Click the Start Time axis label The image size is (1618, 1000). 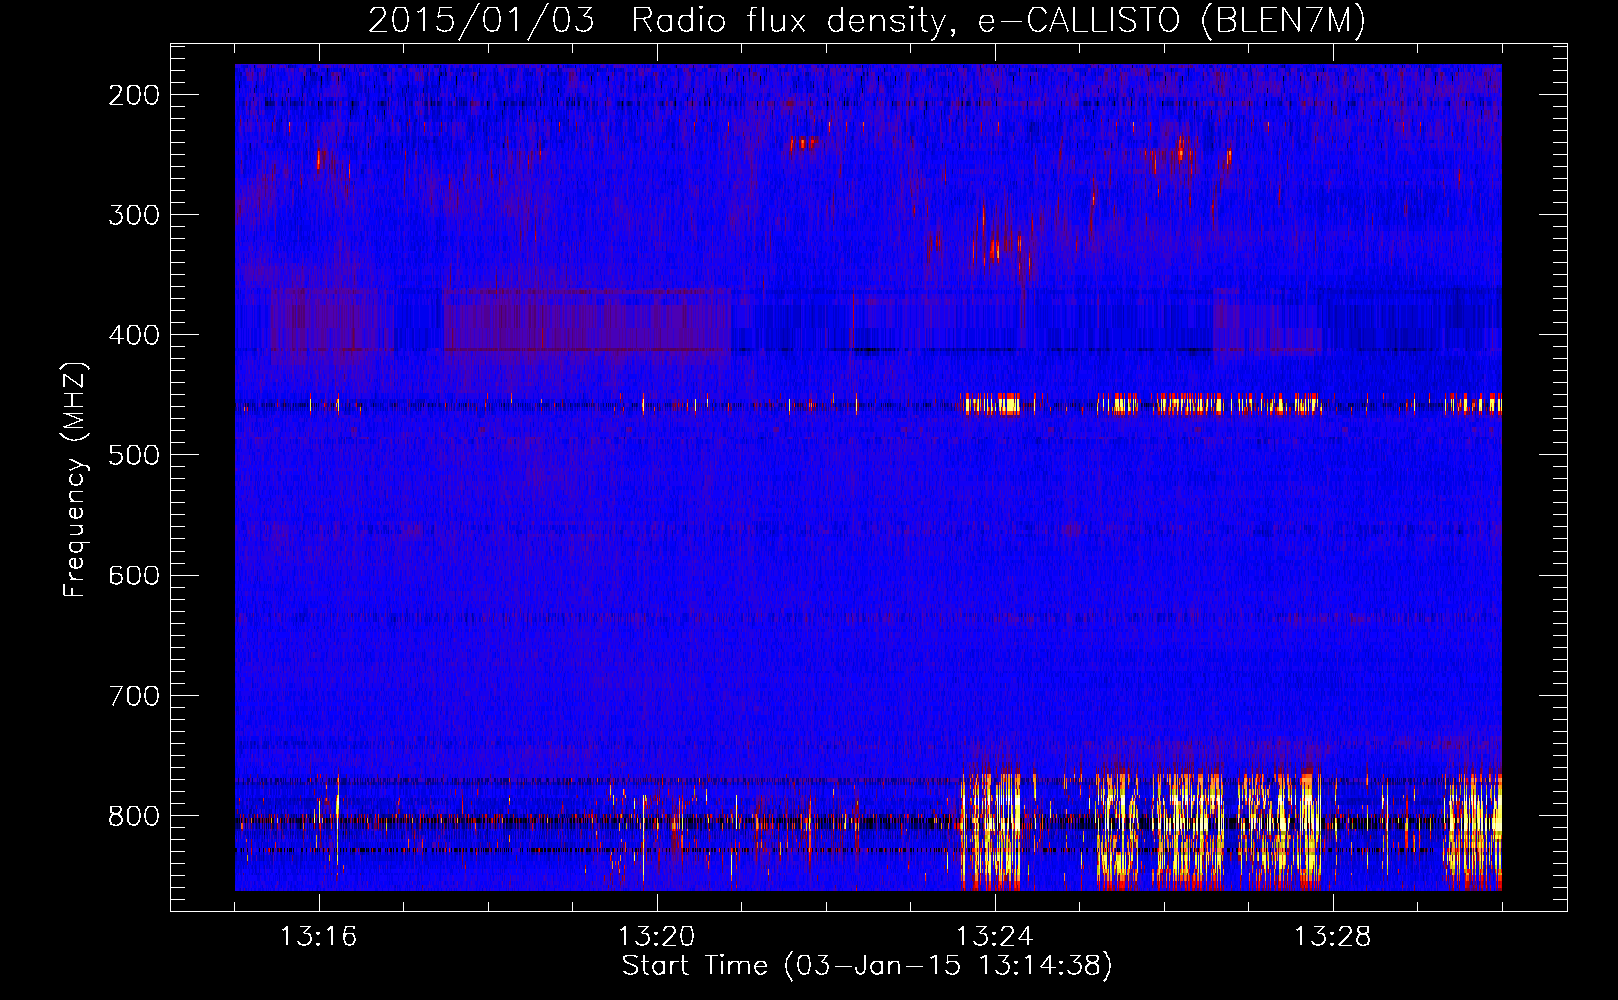(x=867, y=965)
